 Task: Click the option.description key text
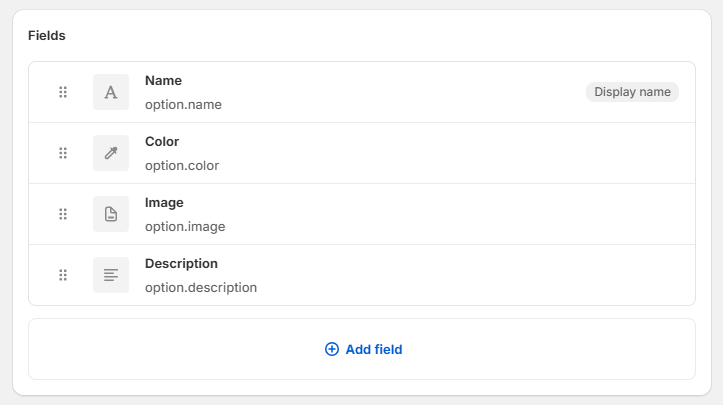(x=201, y=287)
